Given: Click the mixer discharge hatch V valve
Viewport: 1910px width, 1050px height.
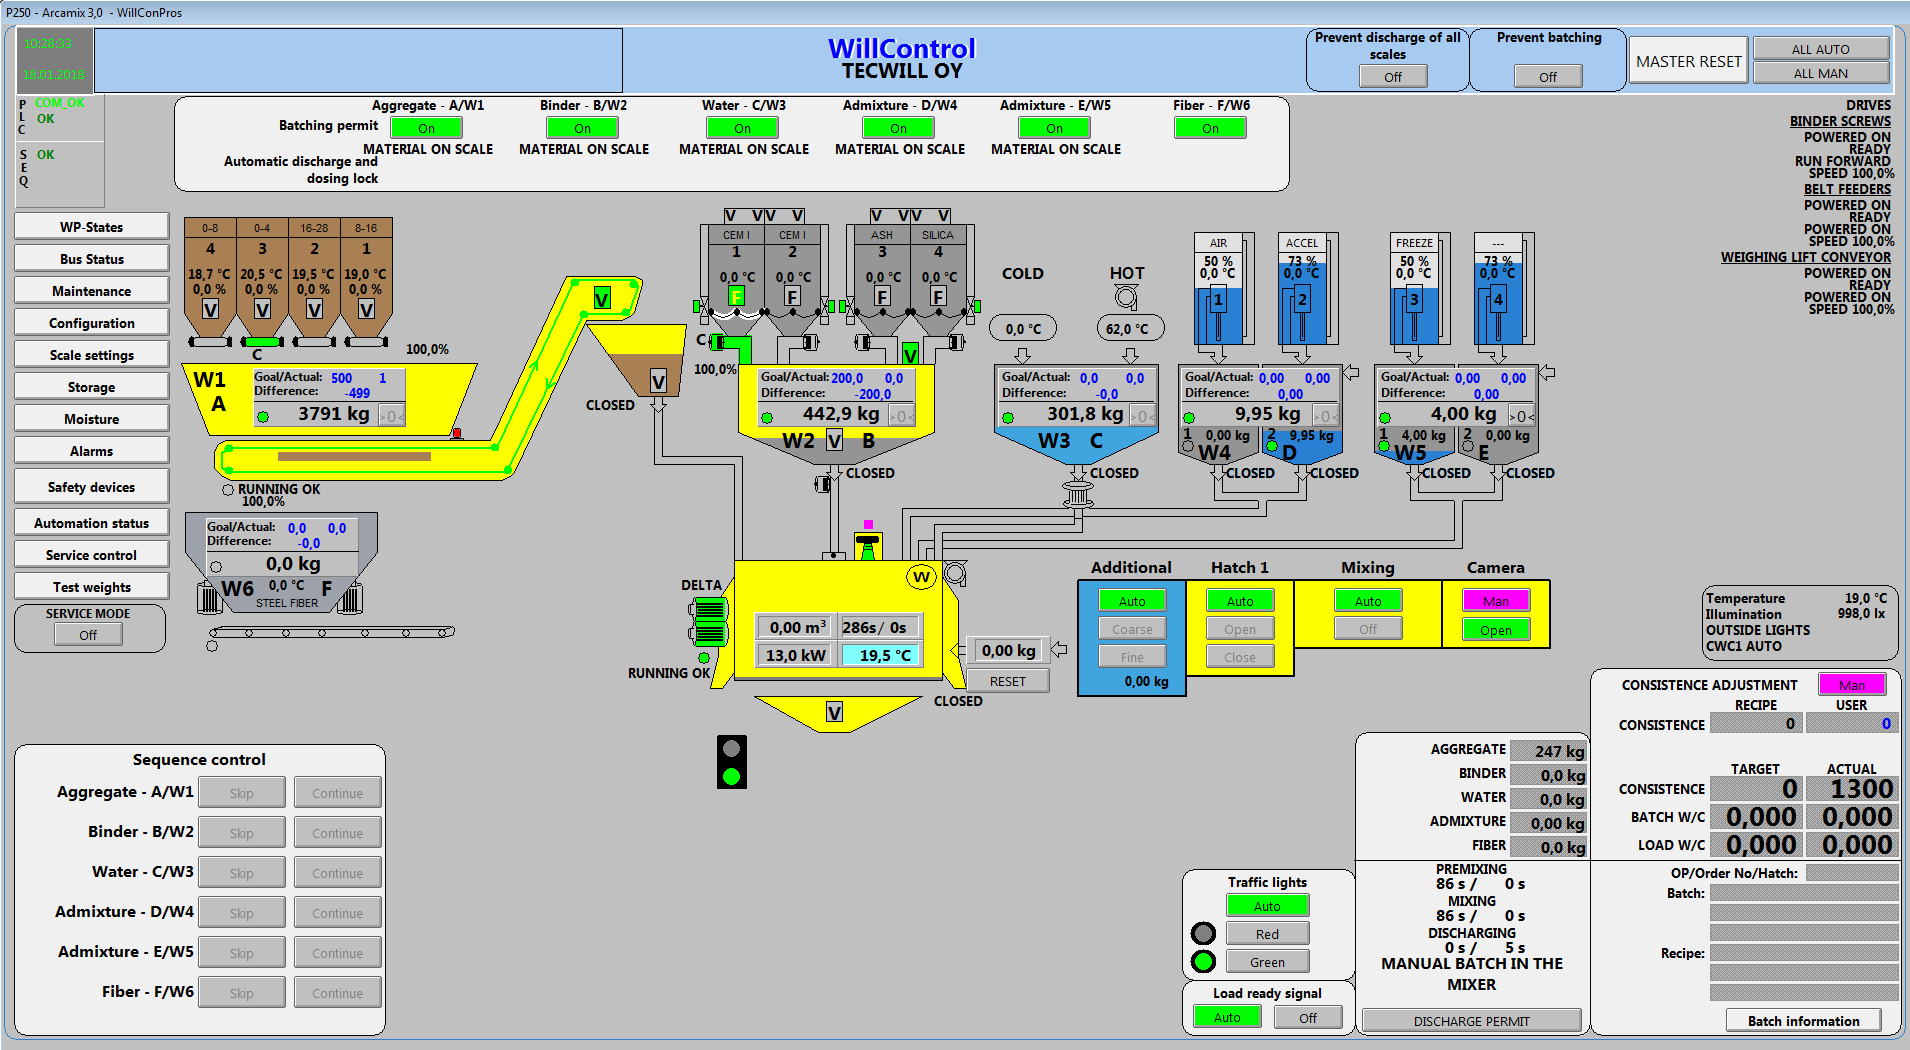Looking at the screenshot, I should 834,712.
